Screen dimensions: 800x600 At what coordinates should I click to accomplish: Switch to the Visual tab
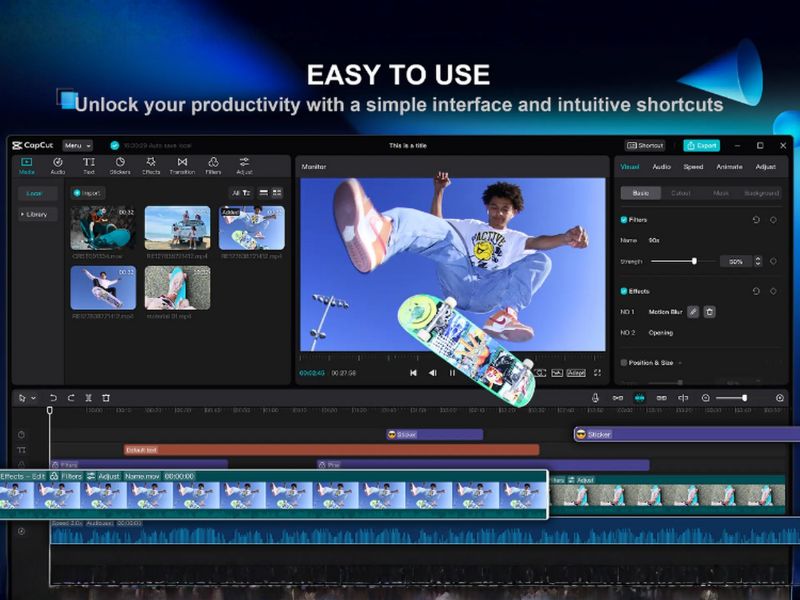[630, 167]
